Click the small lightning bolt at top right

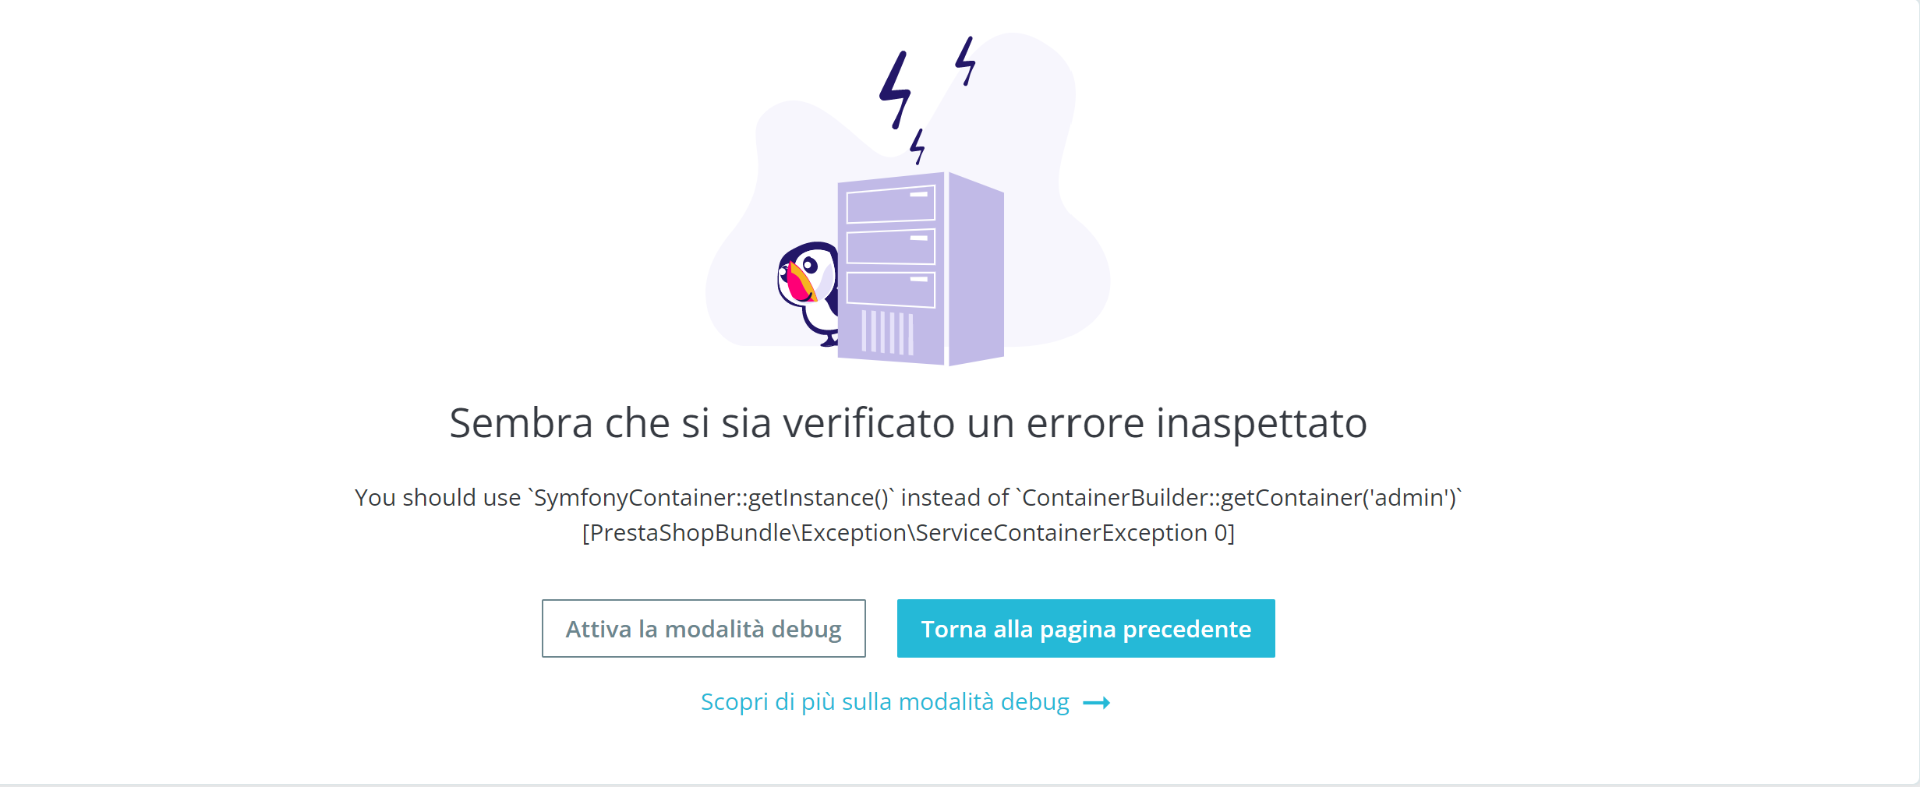pos(965,61)
